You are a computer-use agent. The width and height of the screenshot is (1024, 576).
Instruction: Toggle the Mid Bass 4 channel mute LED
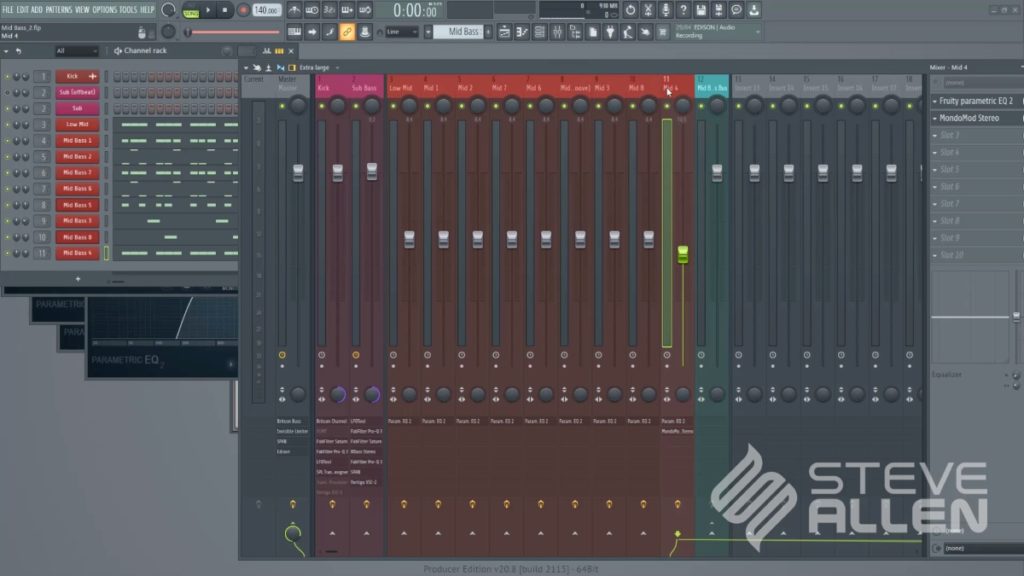(7, 253)
